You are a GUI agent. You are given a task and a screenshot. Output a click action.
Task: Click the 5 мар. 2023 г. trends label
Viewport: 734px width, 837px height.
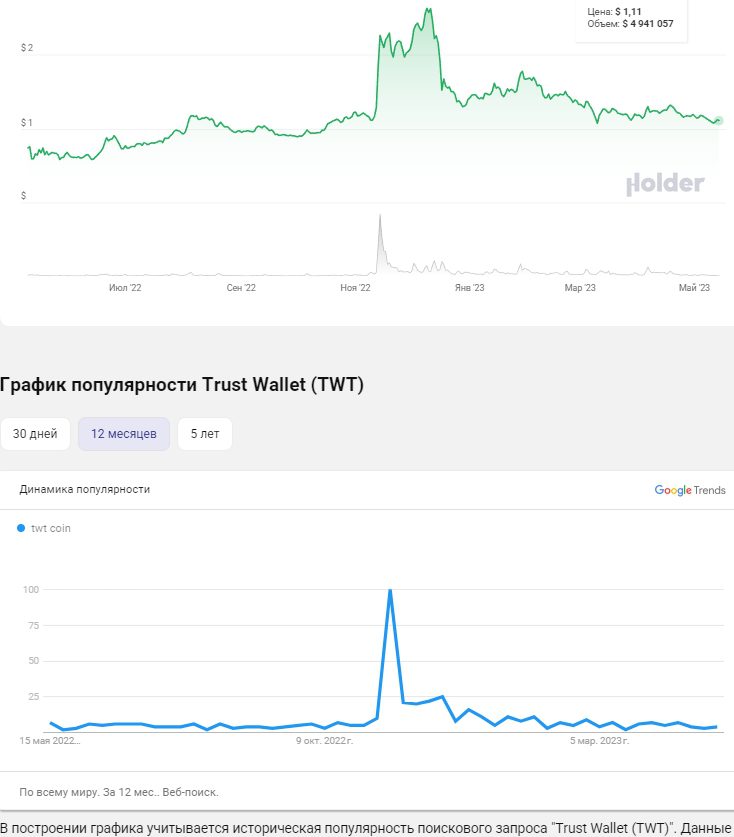(x=600, y=741)
